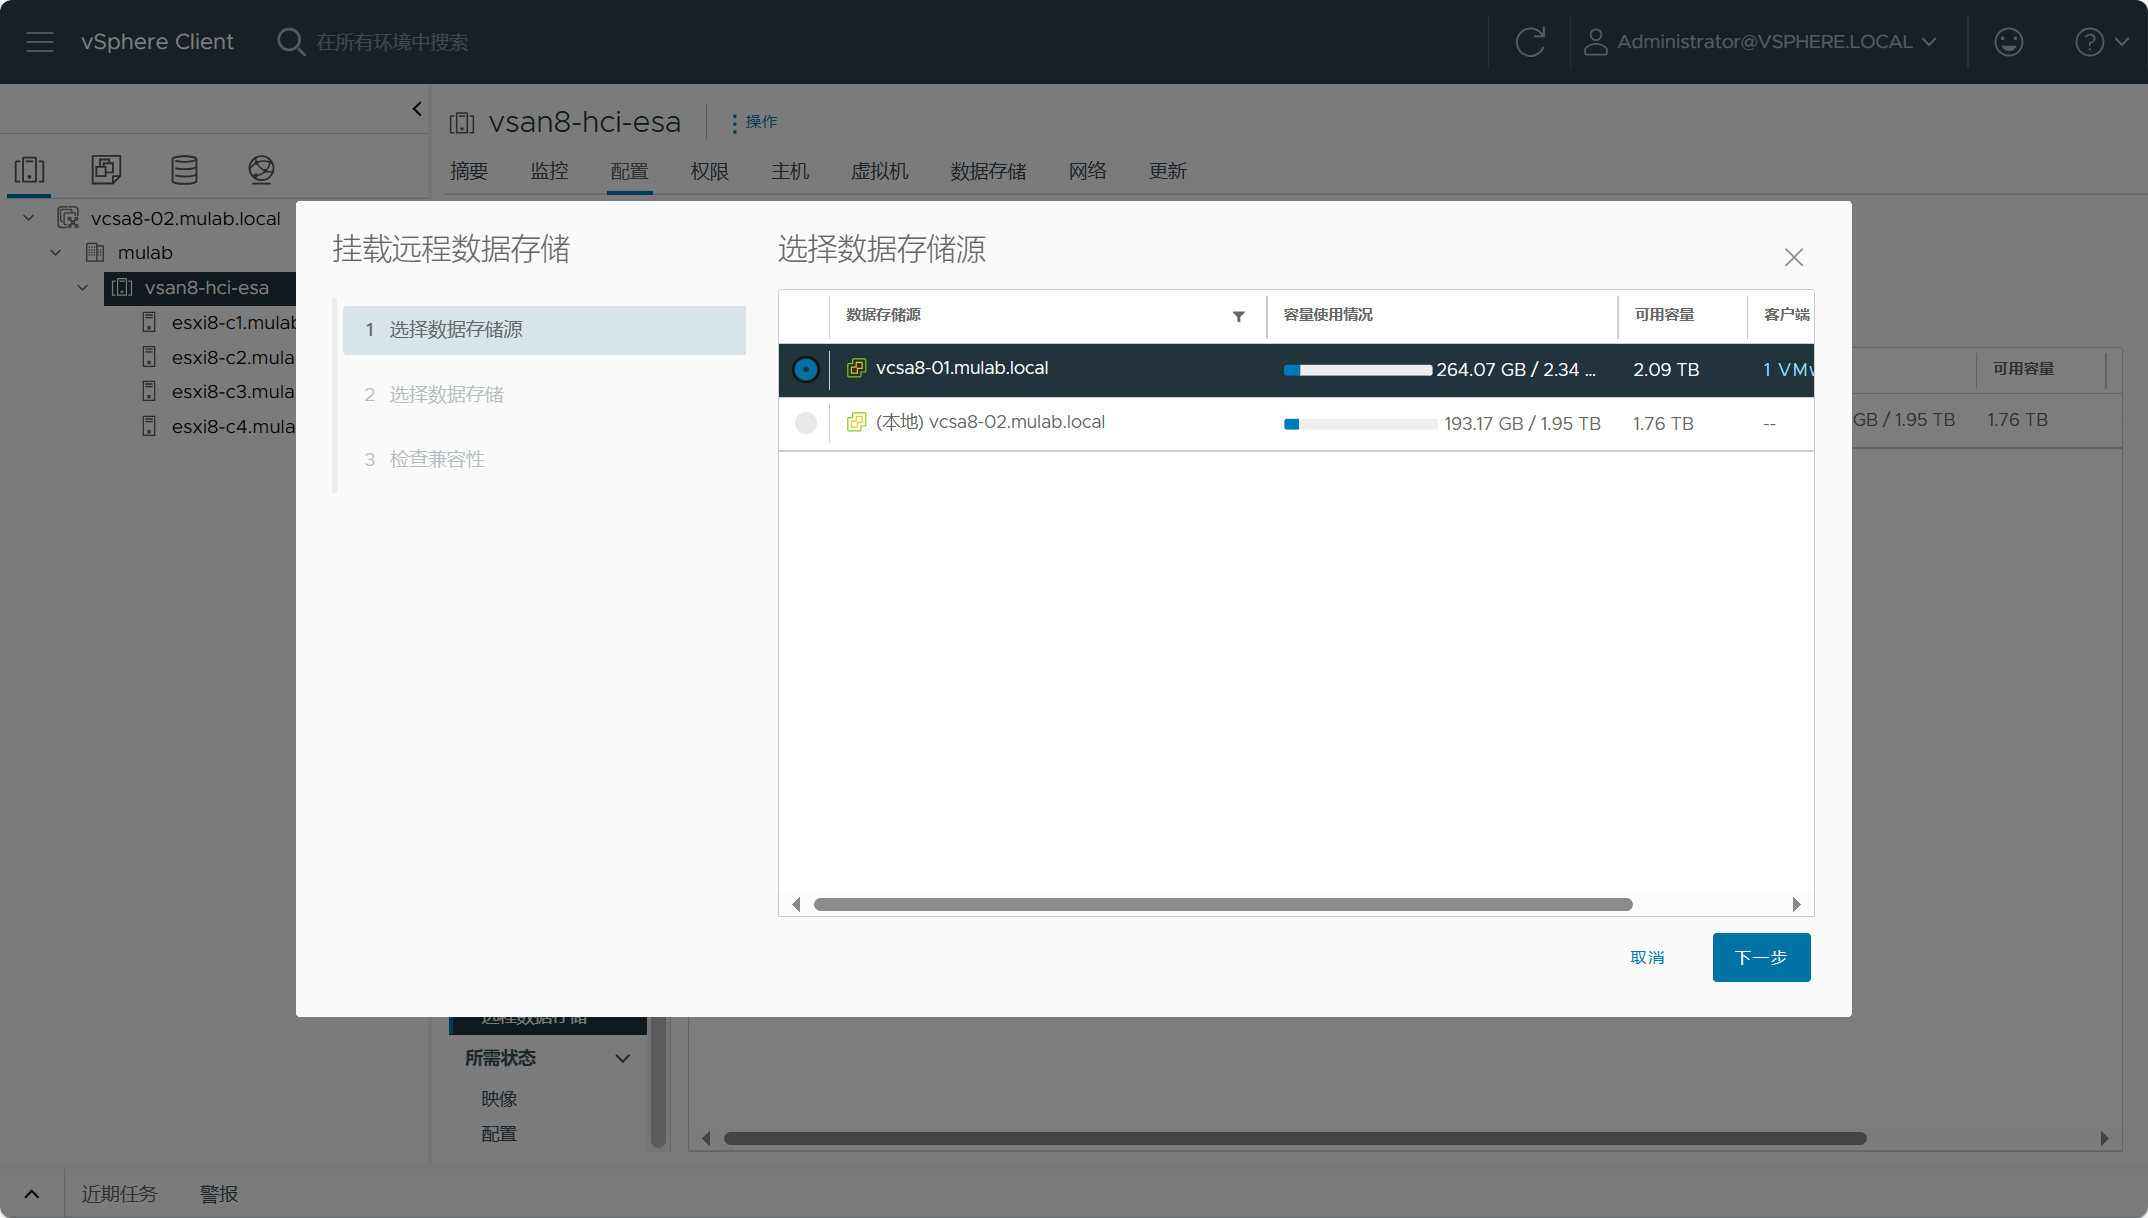This screenshot has height=1218, width=2148.
Task: Switch to Networking inventory view
Action: (x=261, y=170)
